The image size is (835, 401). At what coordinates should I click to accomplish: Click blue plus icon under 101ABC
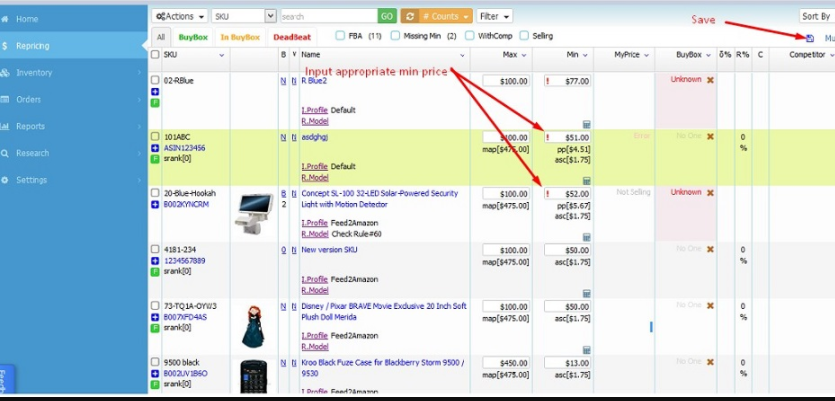(x=155, y=148)
